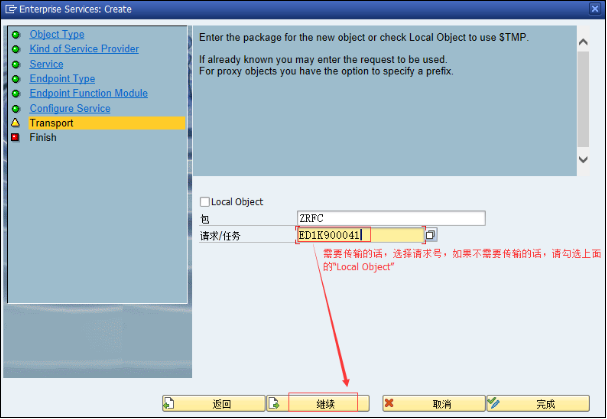Go to Configure Service step
Screen dimensions: 607x419
pyautogui.click(x=70, y=108)
